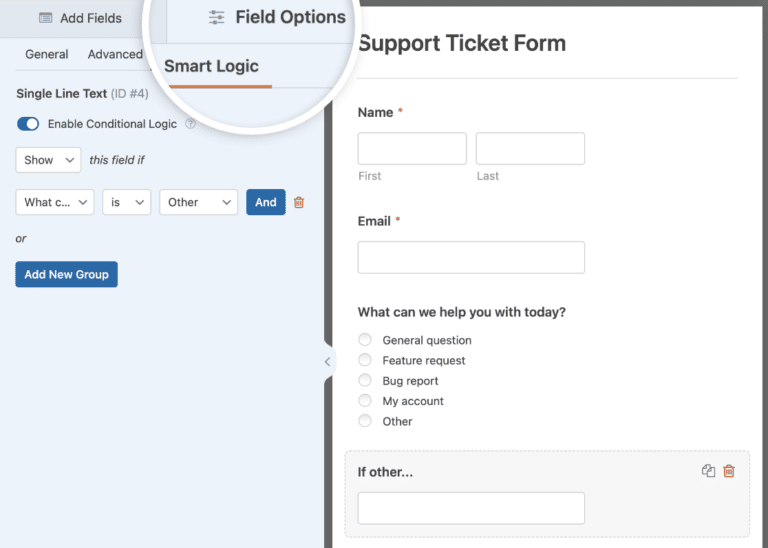Open the Show action dropdown
The image size is (768, 548).
click(x=48, y=160)
